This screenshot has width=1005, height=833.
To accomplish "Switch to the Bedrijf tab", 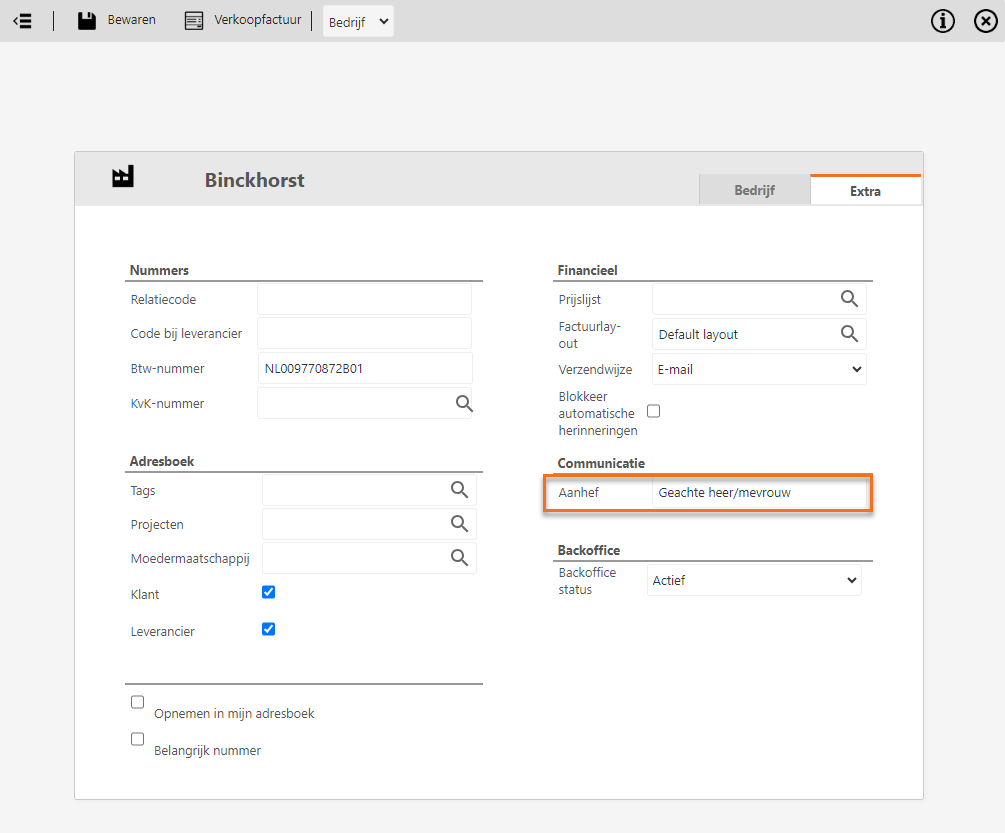I will 754,190.
